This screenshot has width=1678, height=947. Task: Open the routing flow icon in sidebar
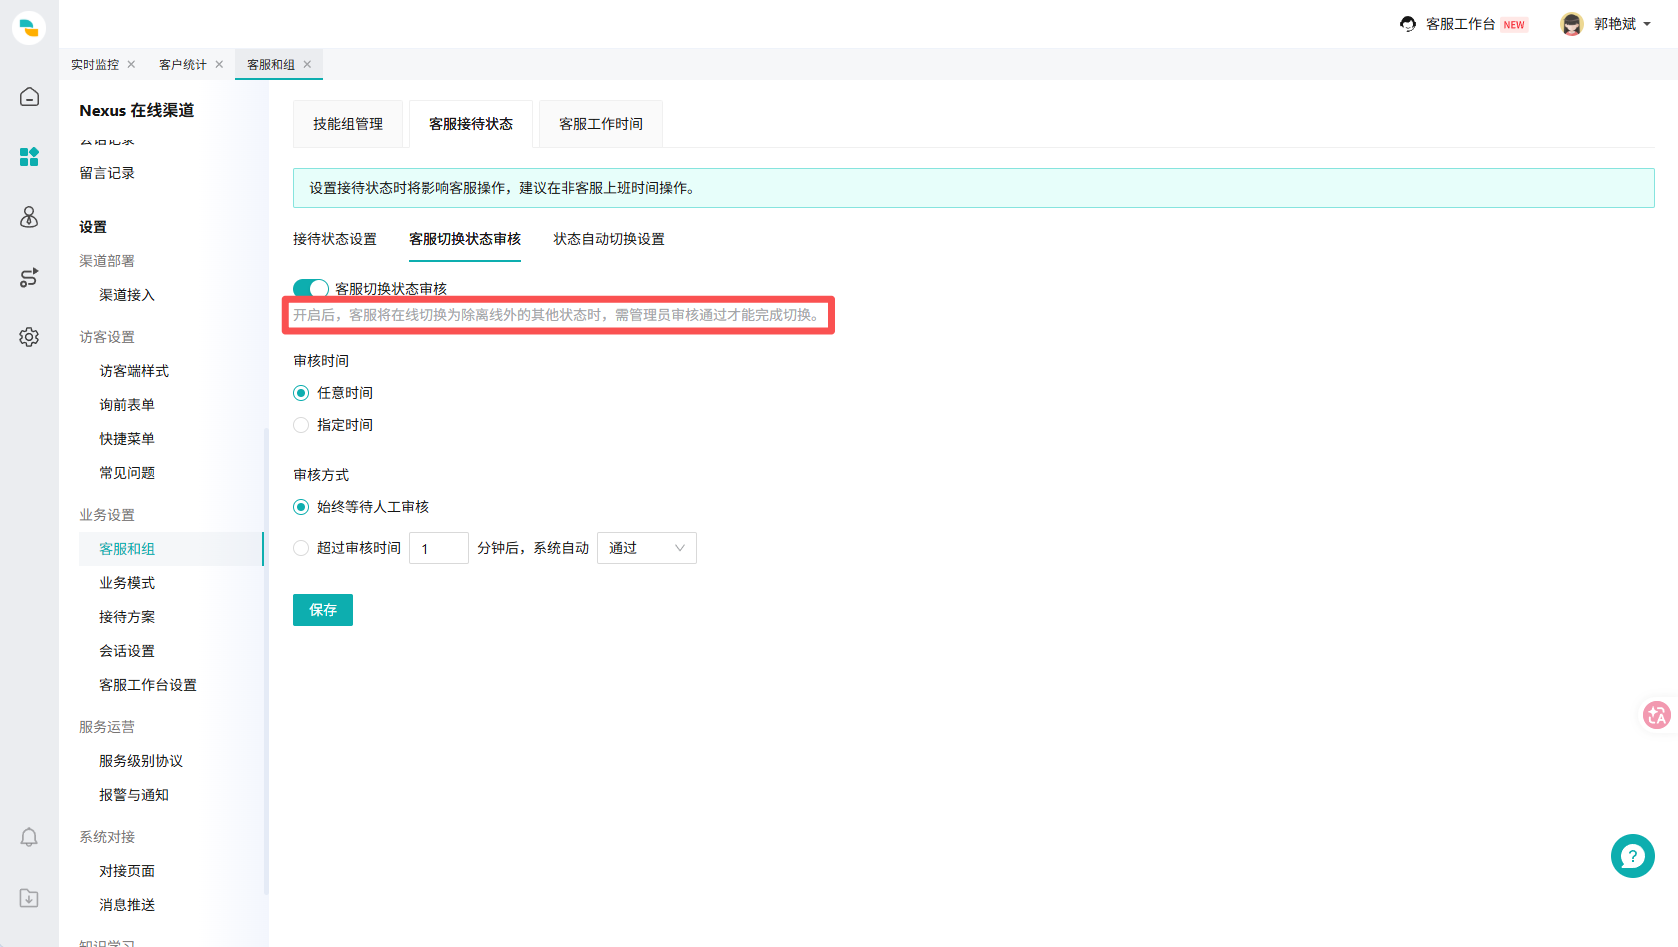pos(29,277)
